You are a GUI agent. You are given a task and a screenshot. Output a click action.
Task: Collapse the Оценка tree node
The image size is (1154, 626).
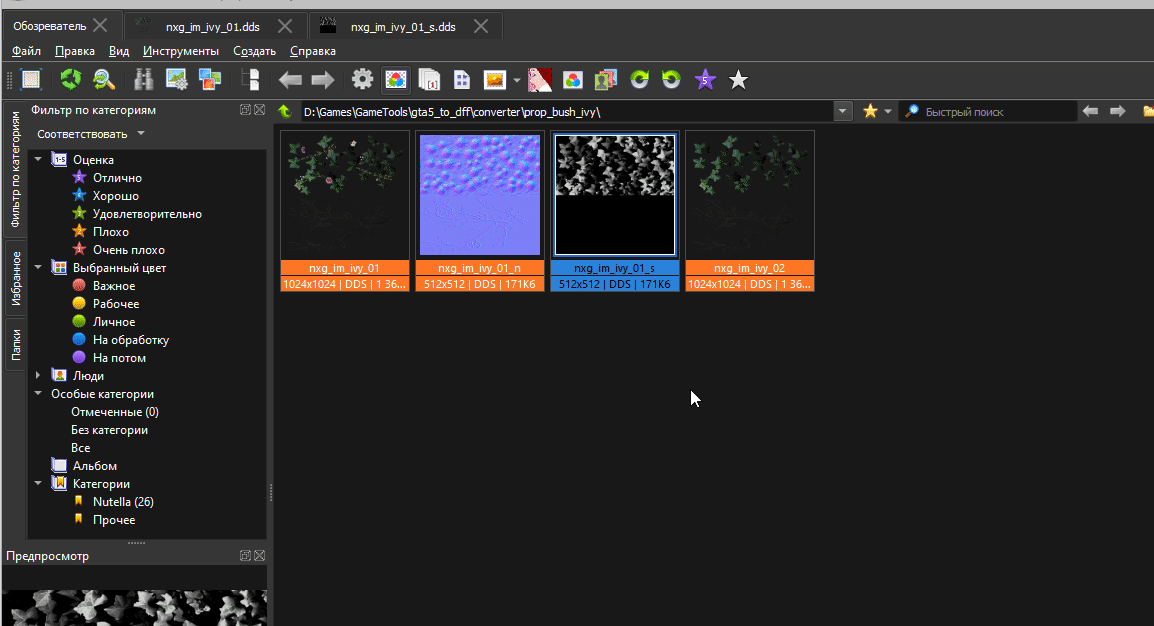coord(38,159)
